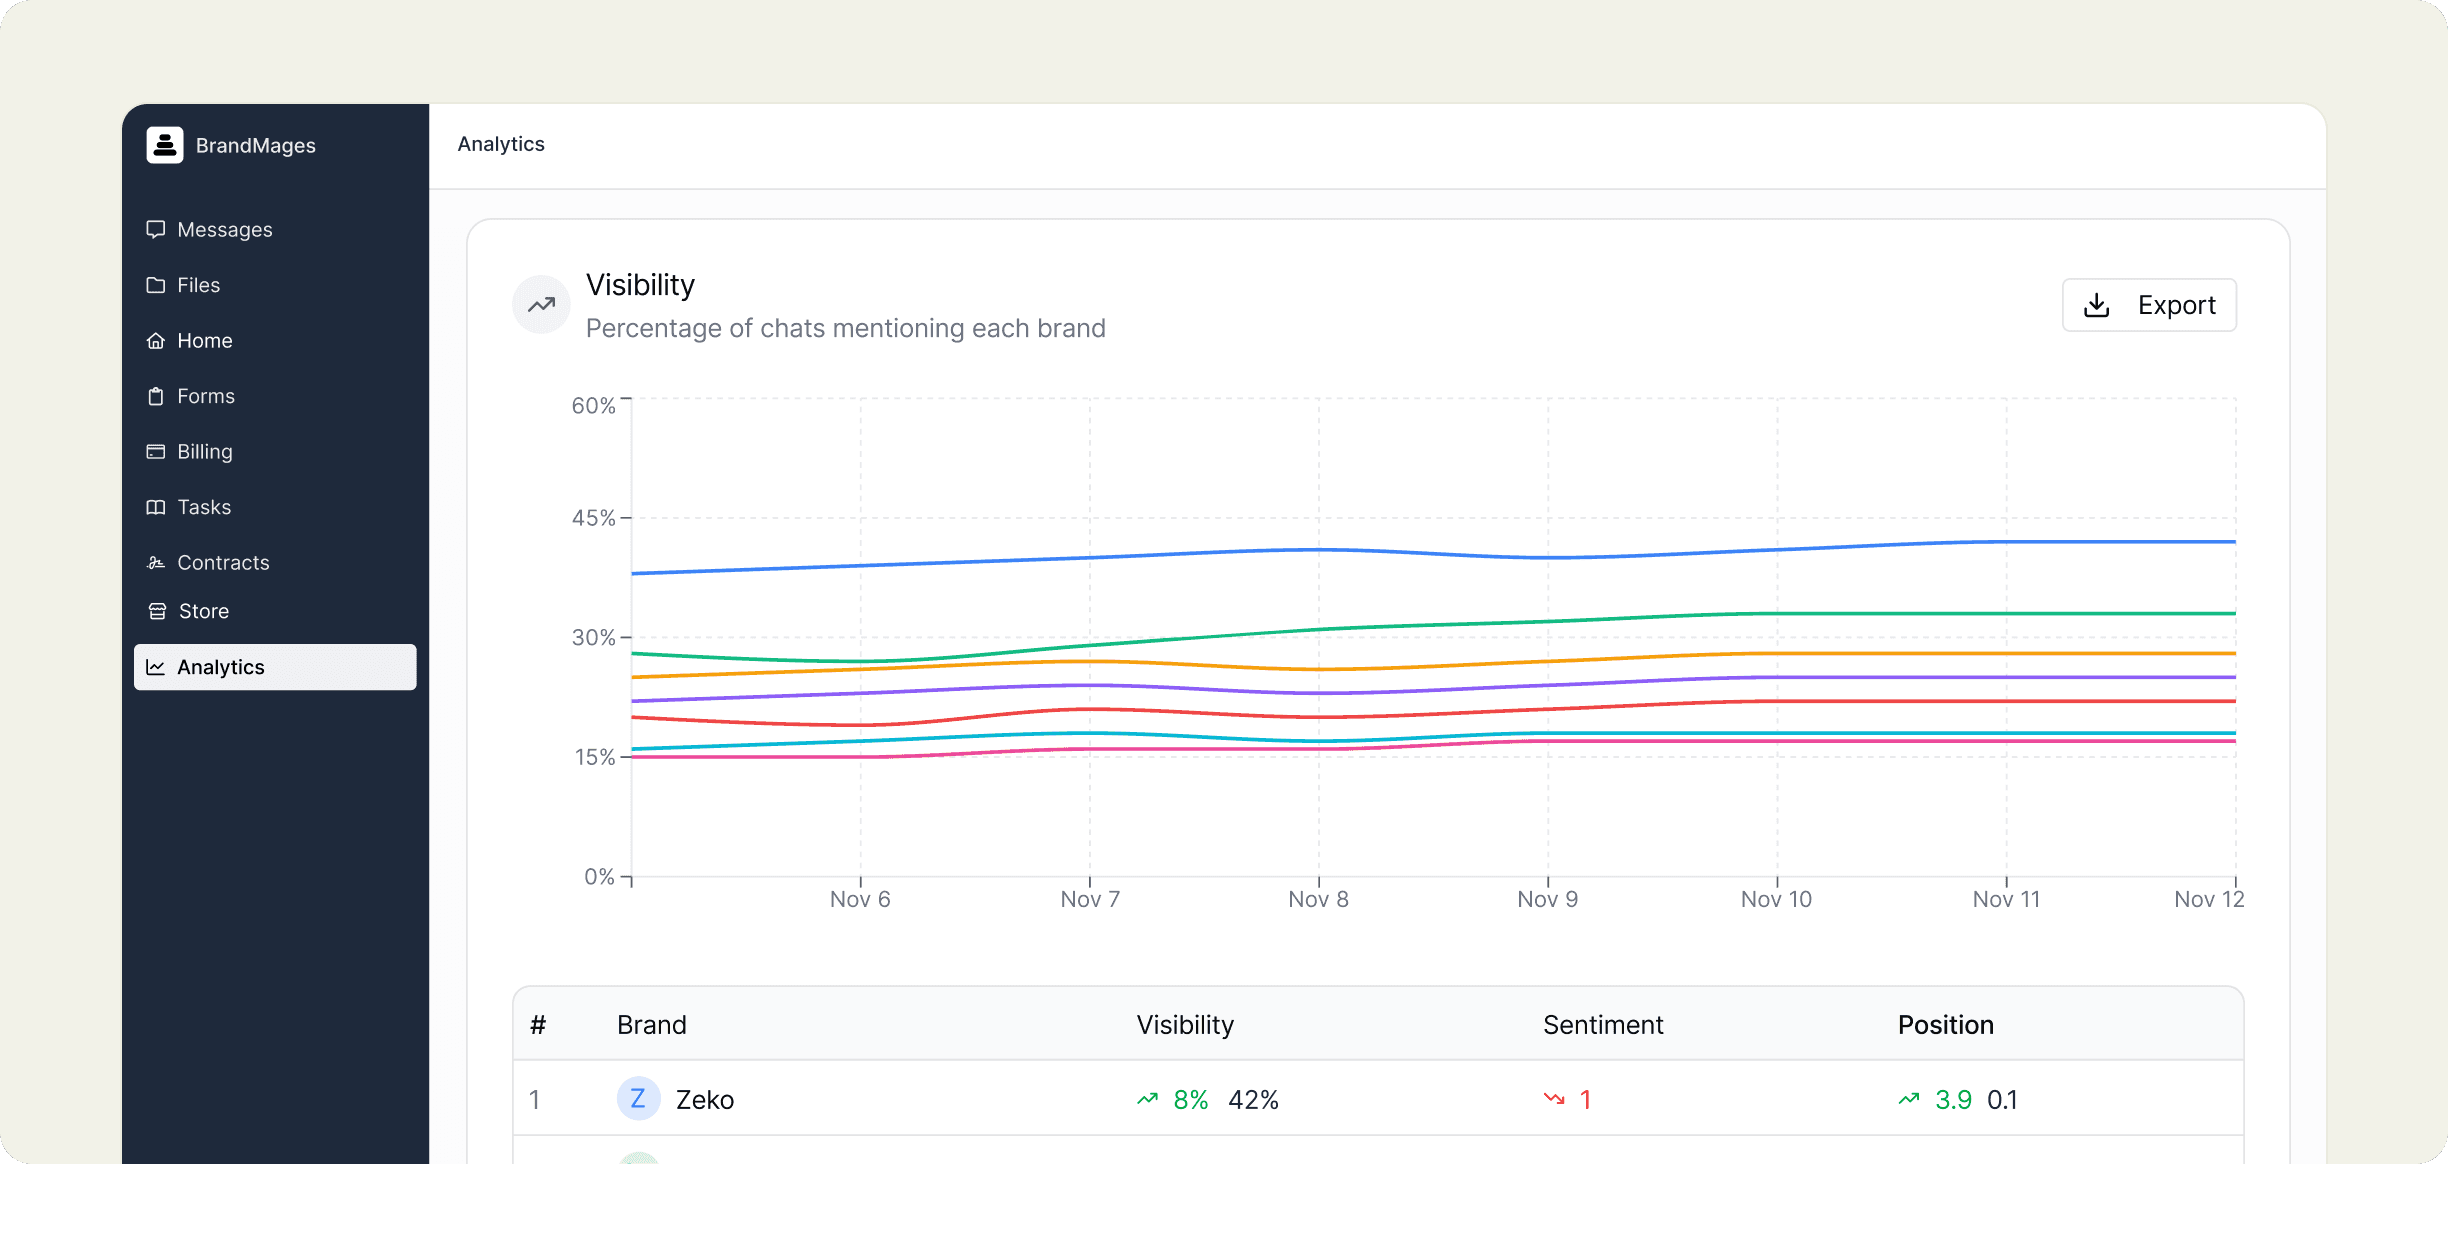Click the Zeko brand avatar

coord(638,1099)
